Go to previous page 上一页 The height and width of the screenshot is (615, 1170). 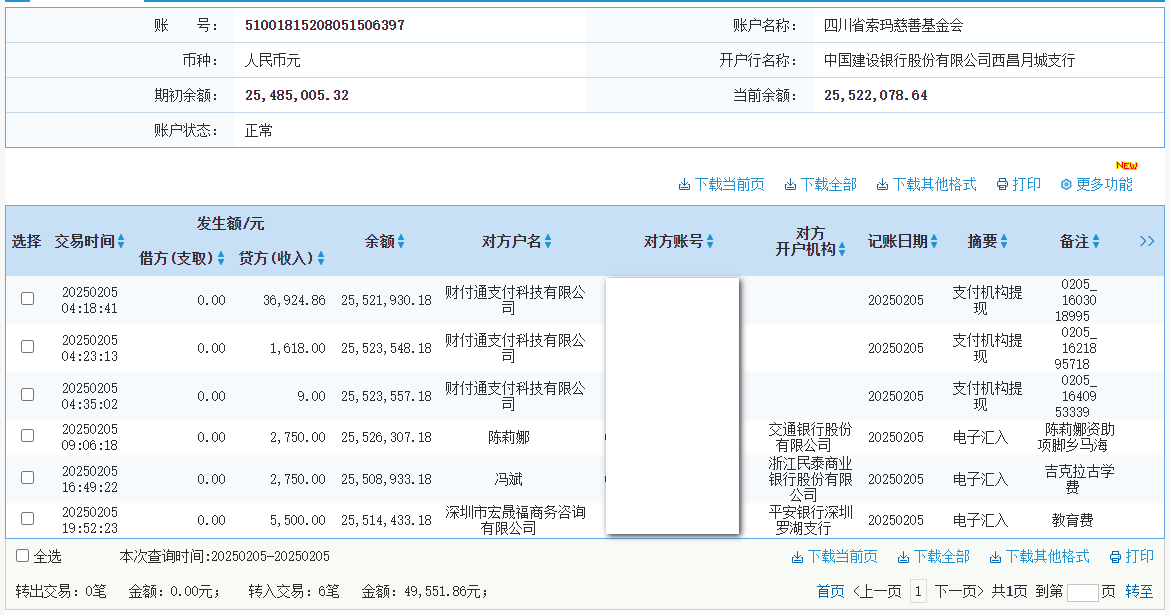[877, 592]
